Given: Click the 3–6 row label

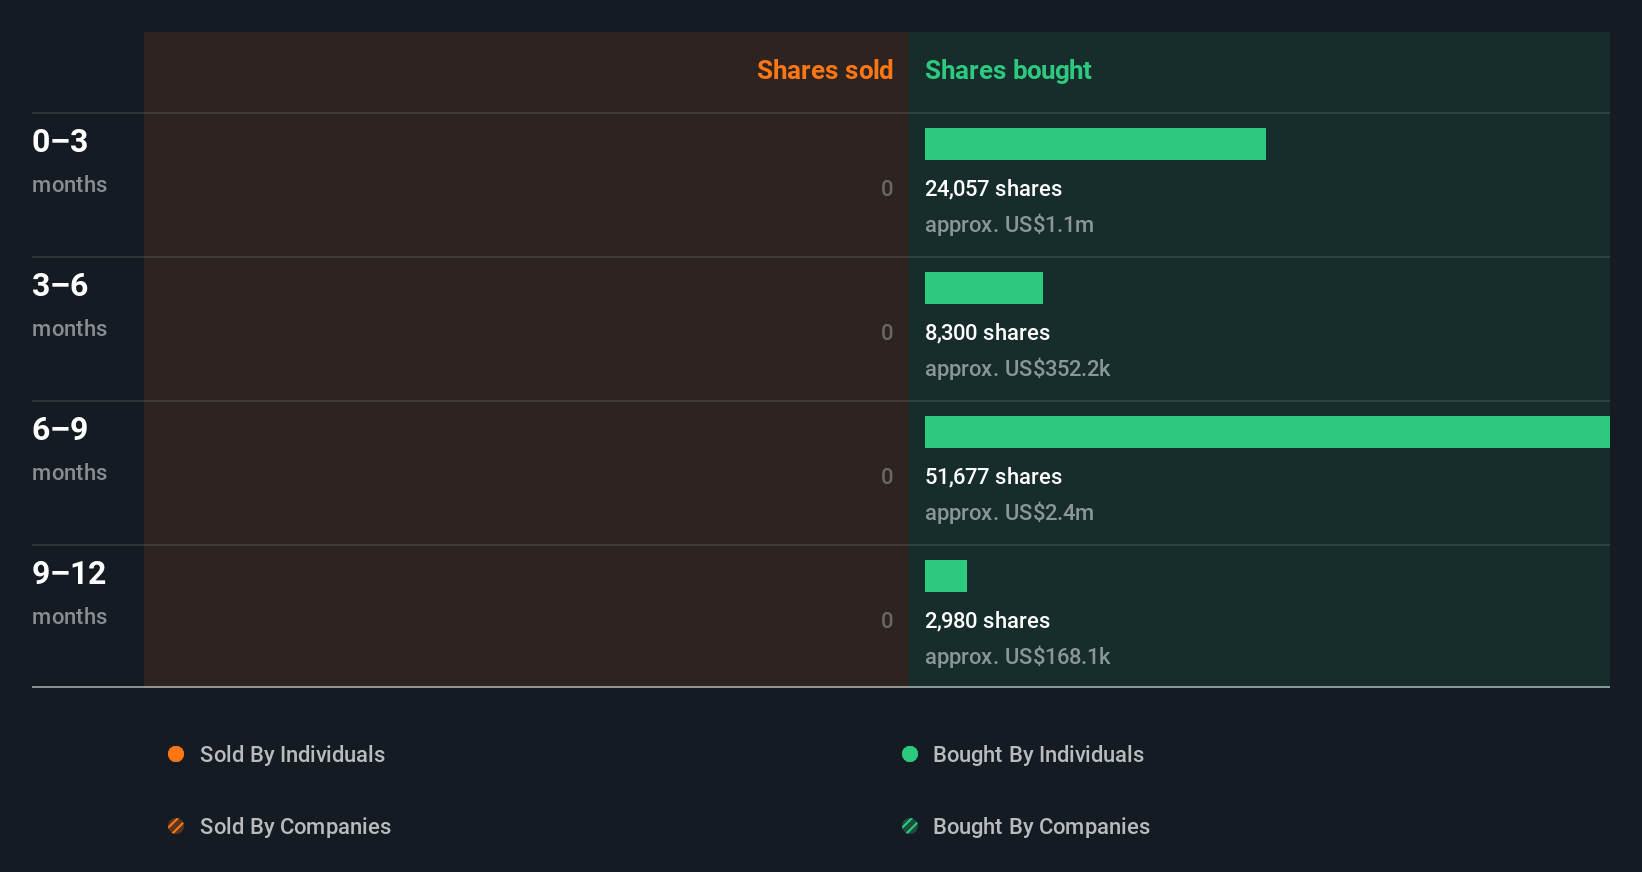Looking at the screenshot, I should [x=60, y=285].
